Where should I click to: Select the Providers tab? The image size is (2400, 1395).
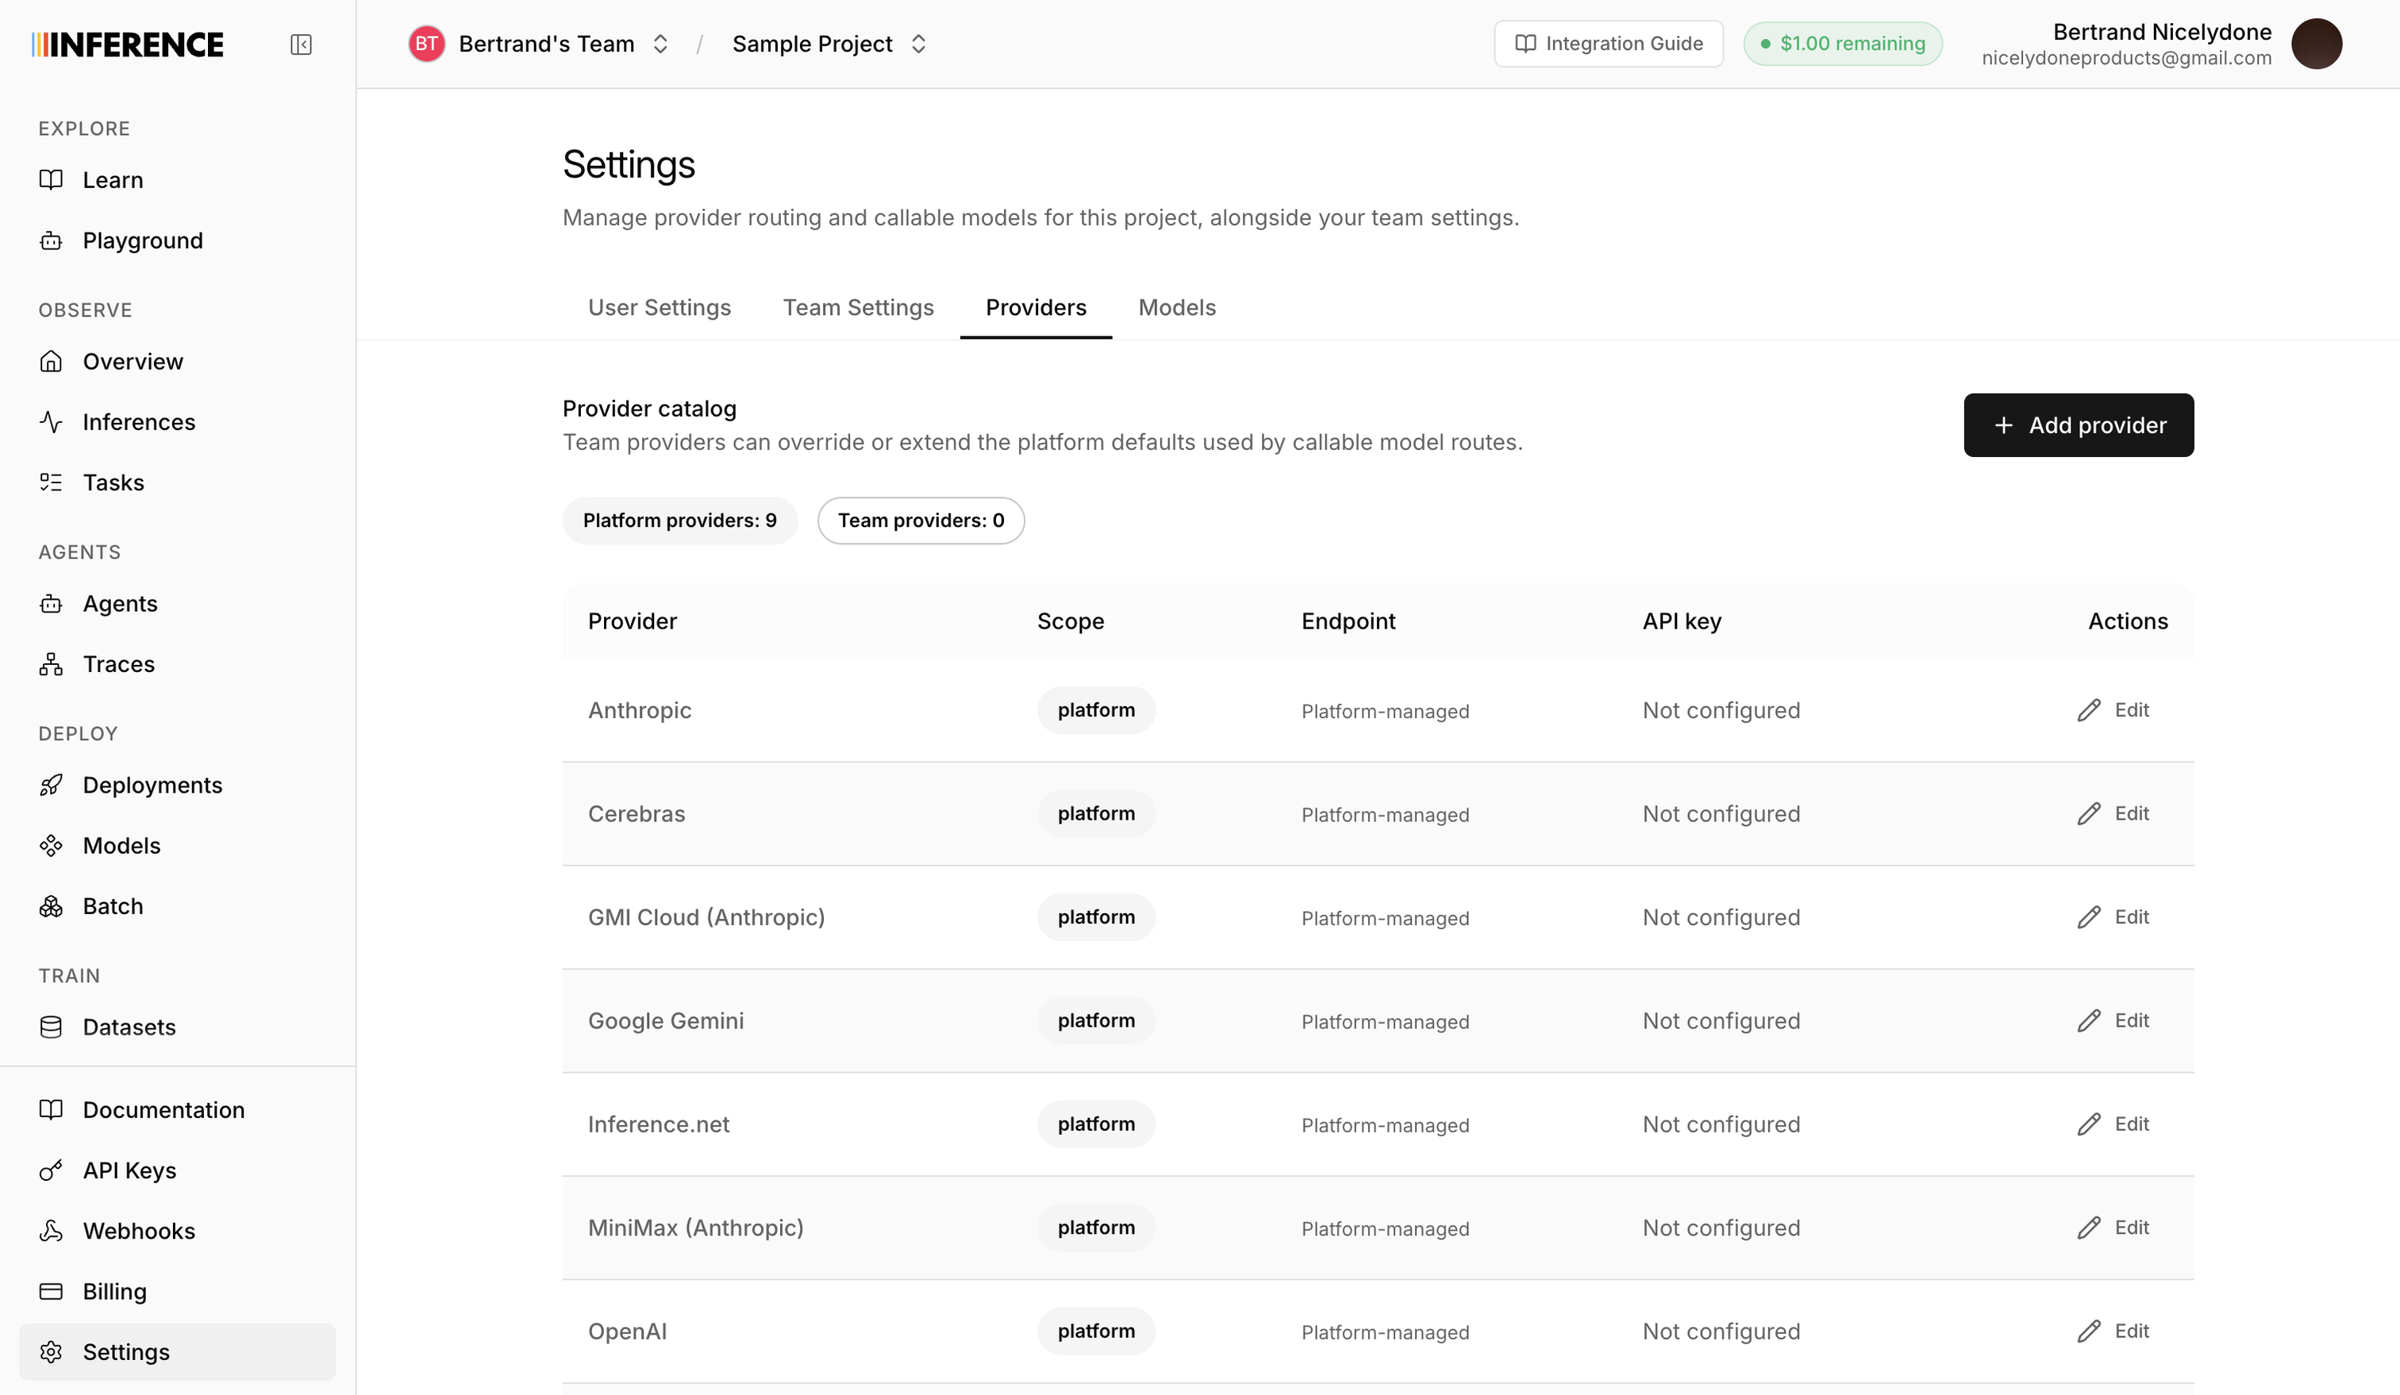click(x=1036, y=307)
